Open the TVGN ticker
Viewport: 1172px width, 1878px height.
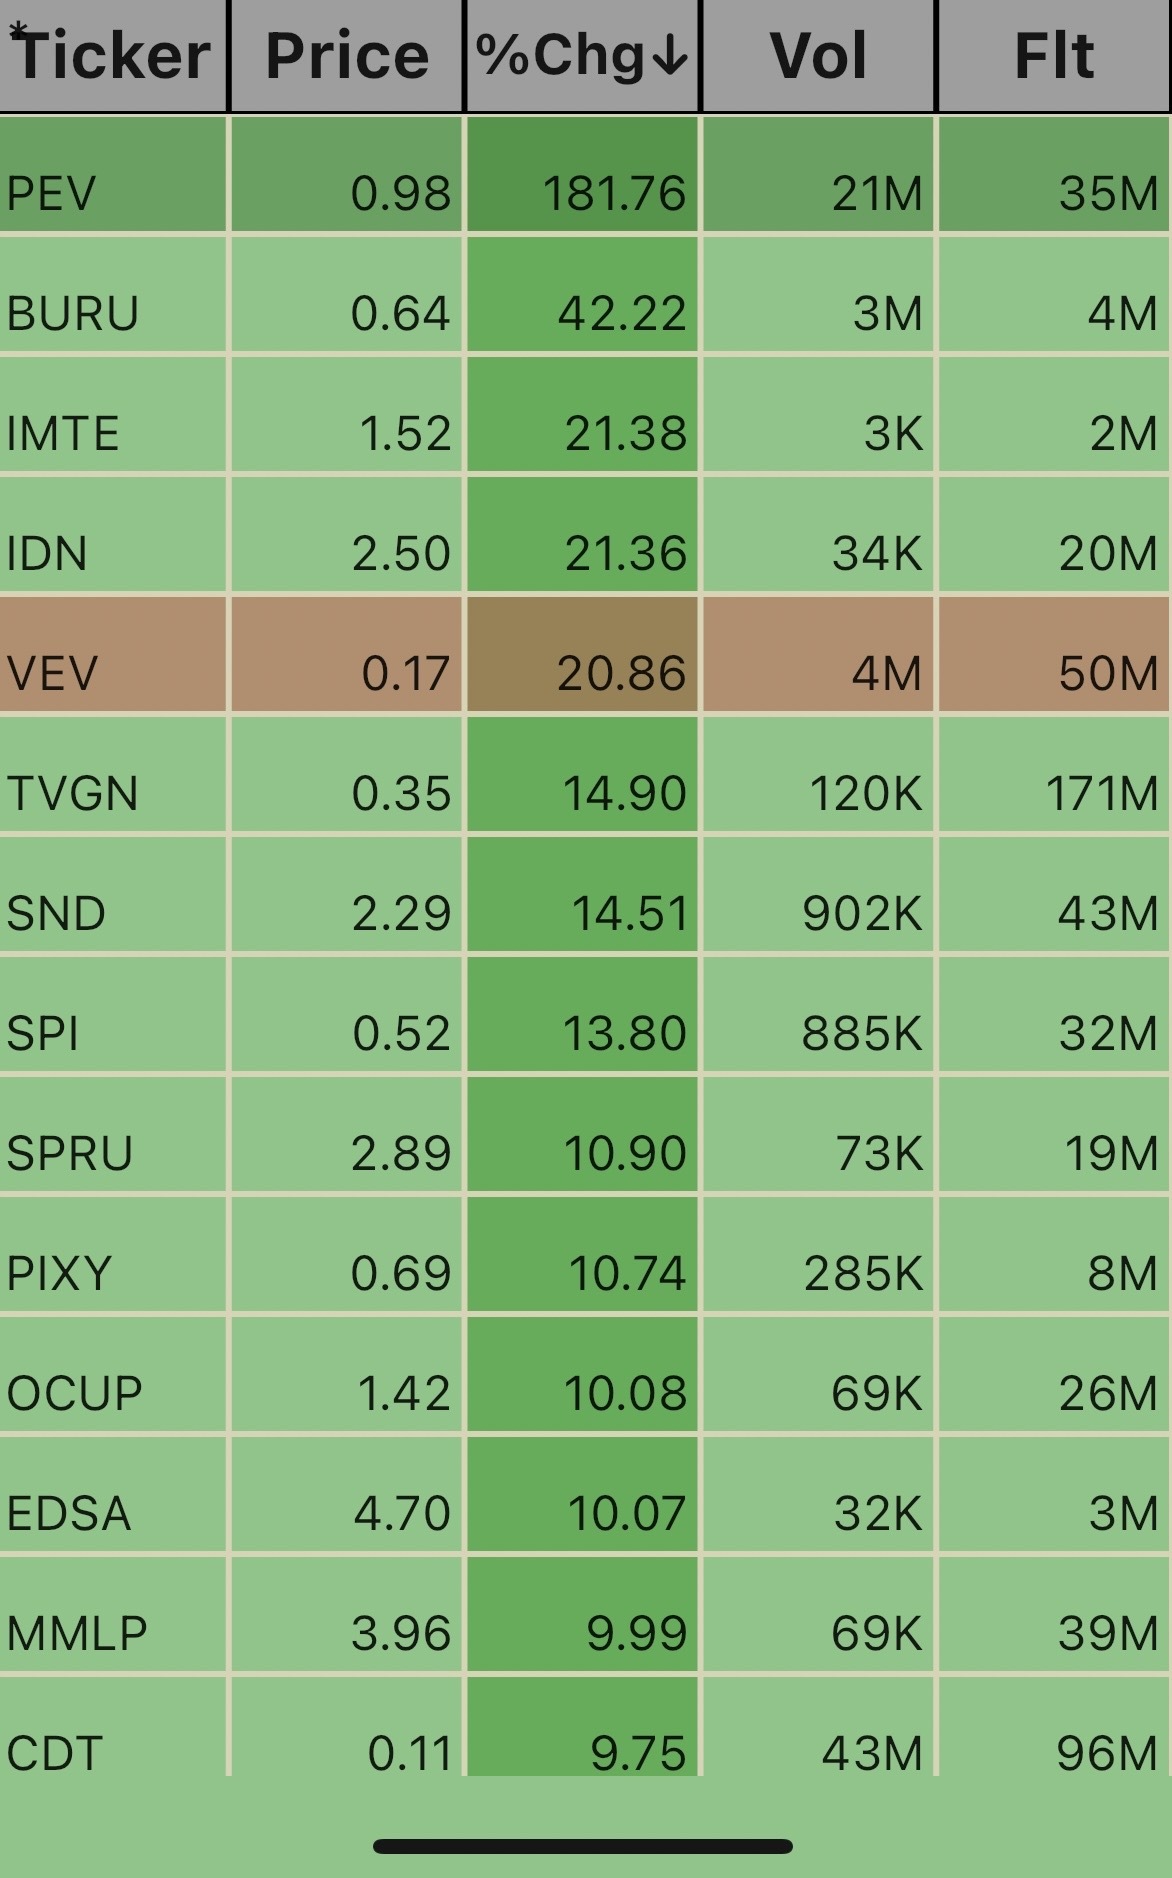point(72,793)
